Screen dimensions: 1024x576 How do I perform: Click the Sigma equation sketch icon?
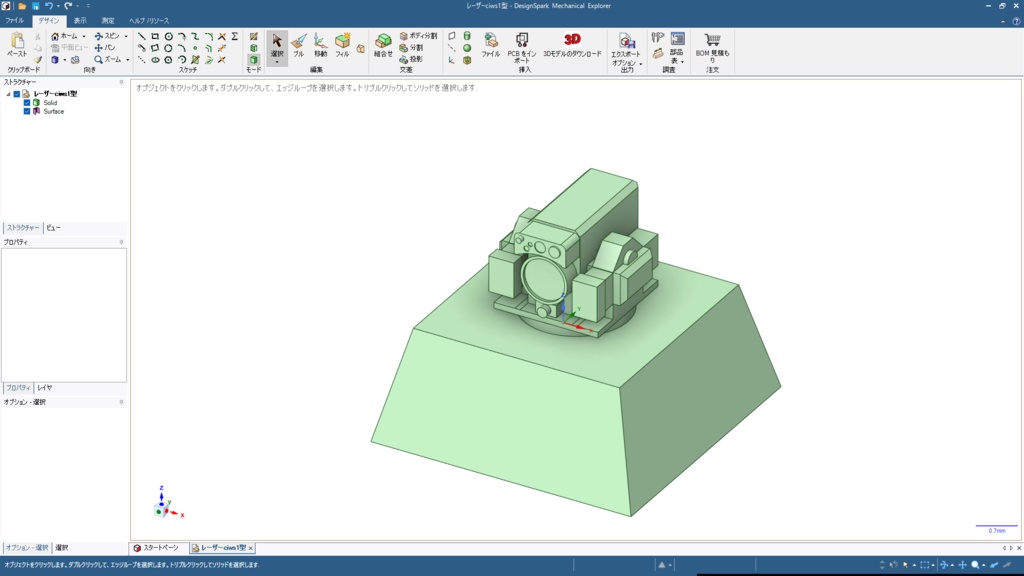click(234, 36)
